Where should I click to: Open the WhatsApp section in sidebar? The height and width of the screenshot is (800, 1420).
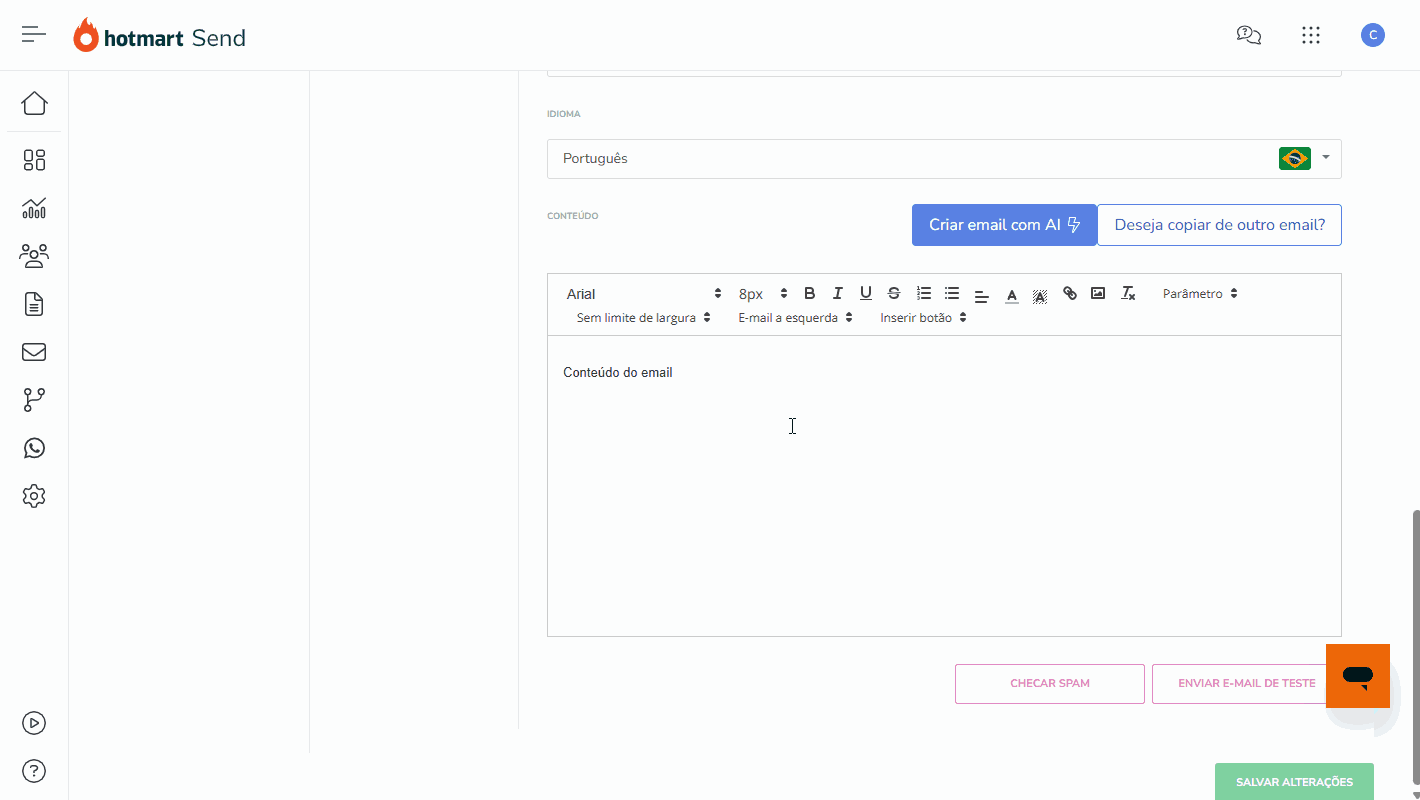click(x=34, y=448)
